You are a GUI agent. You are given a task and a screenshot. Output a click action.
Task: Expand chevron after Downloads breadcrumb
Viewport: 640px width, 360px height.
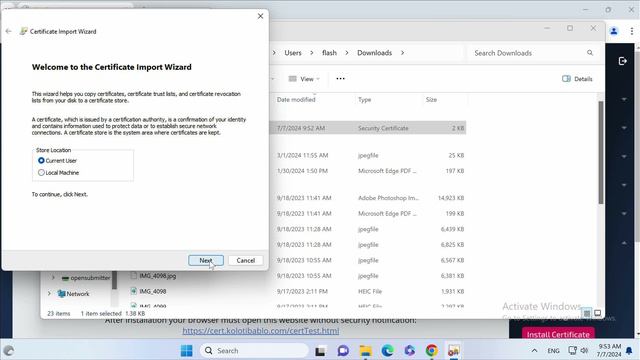pos(402,53)
